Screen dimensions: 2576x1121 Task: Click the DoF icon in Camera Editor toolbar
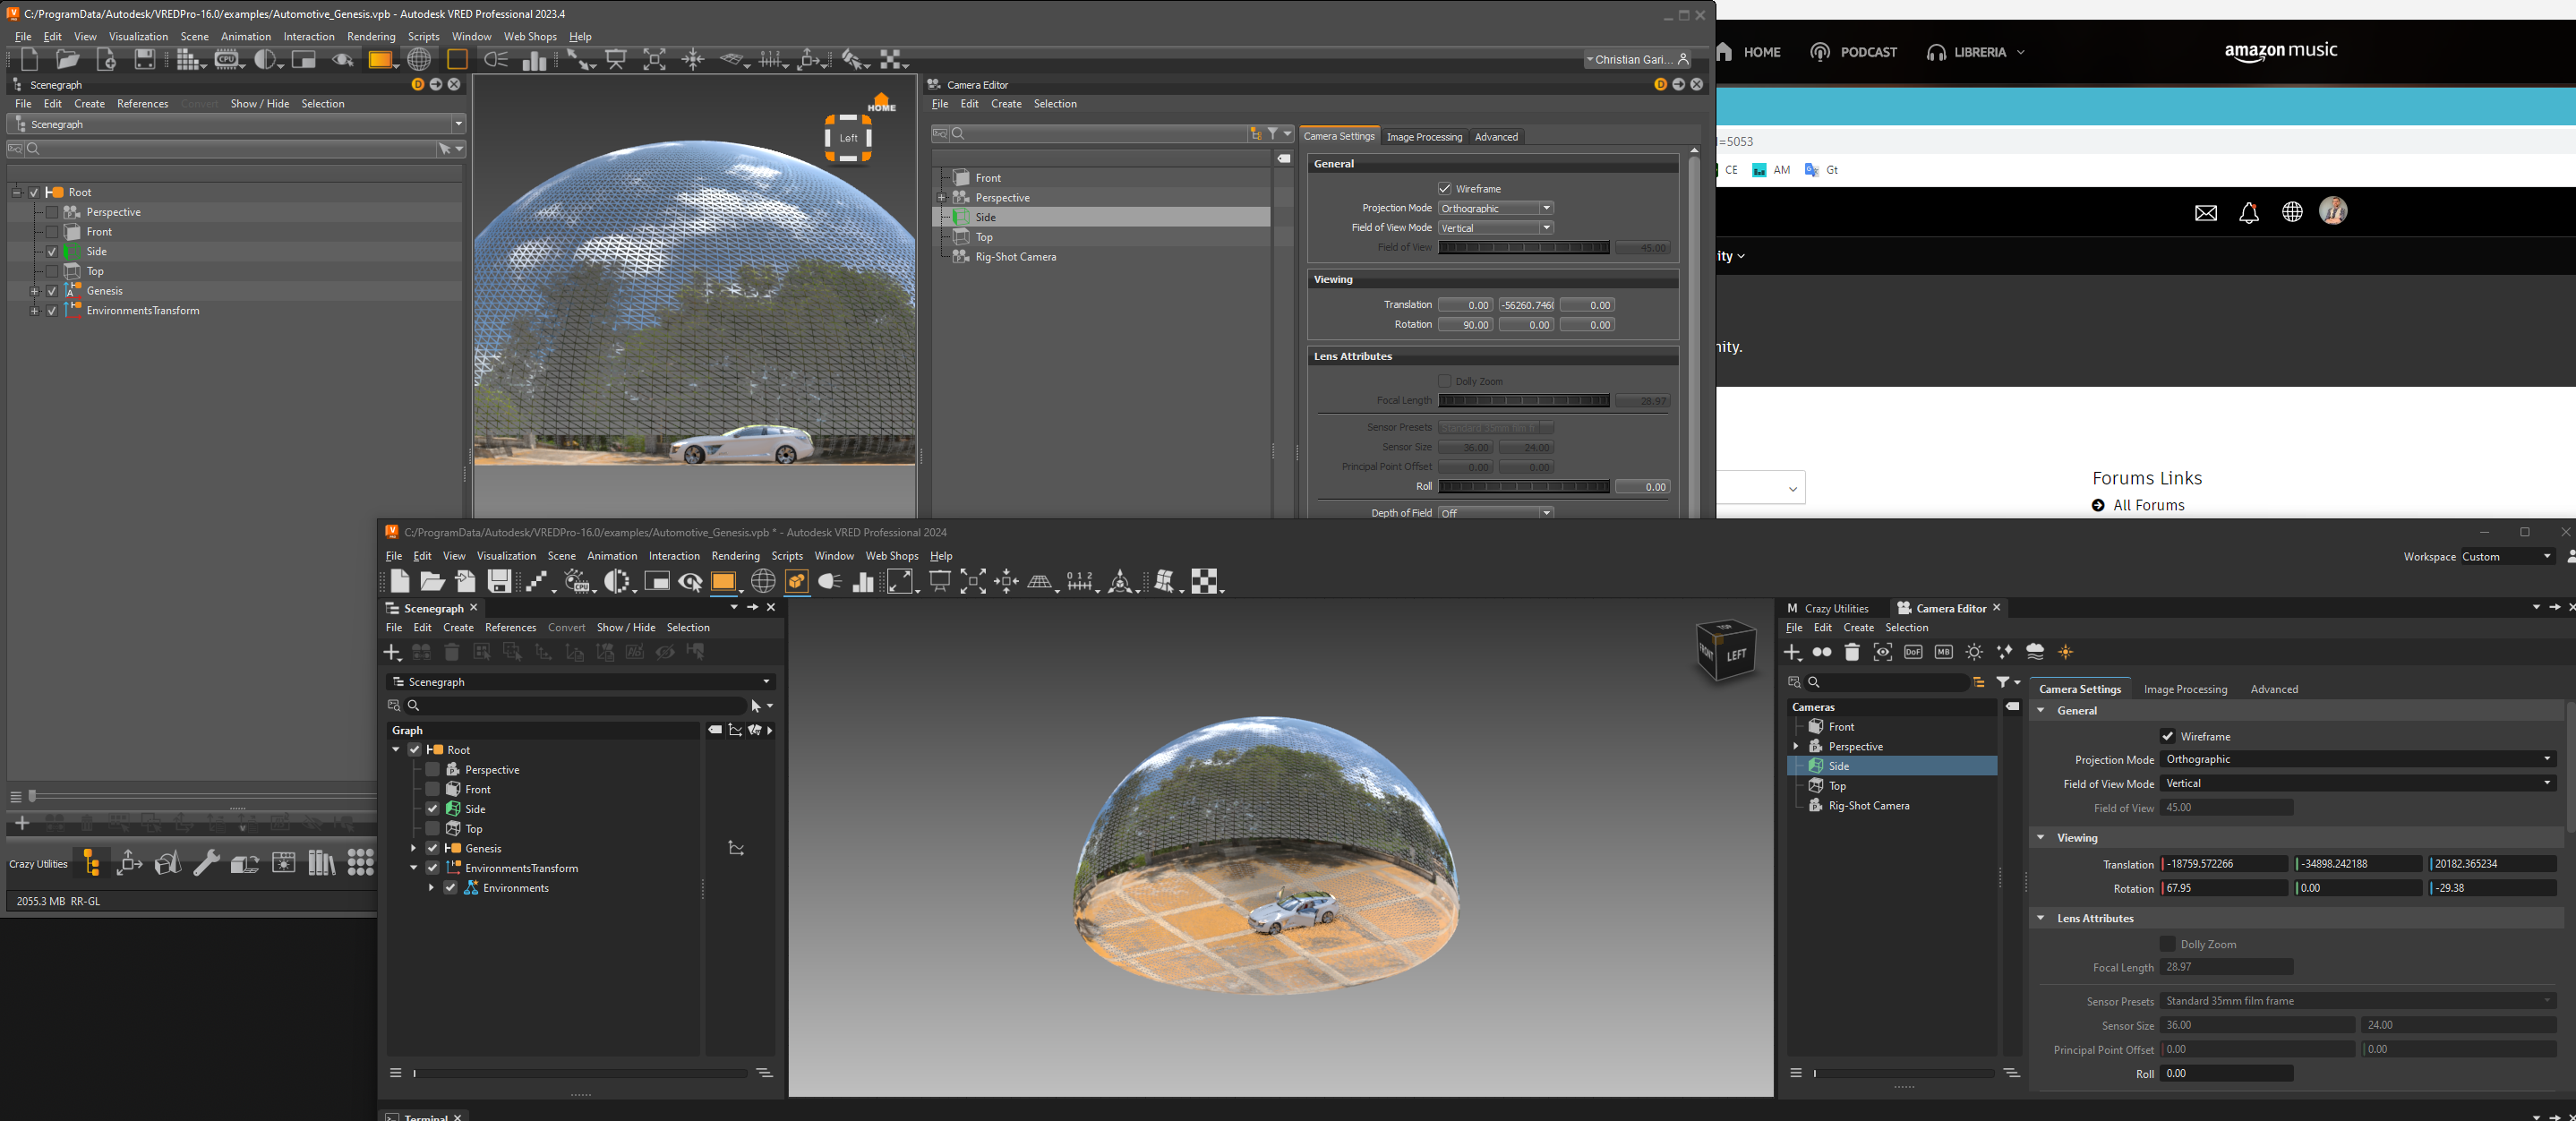point(1914,652)
